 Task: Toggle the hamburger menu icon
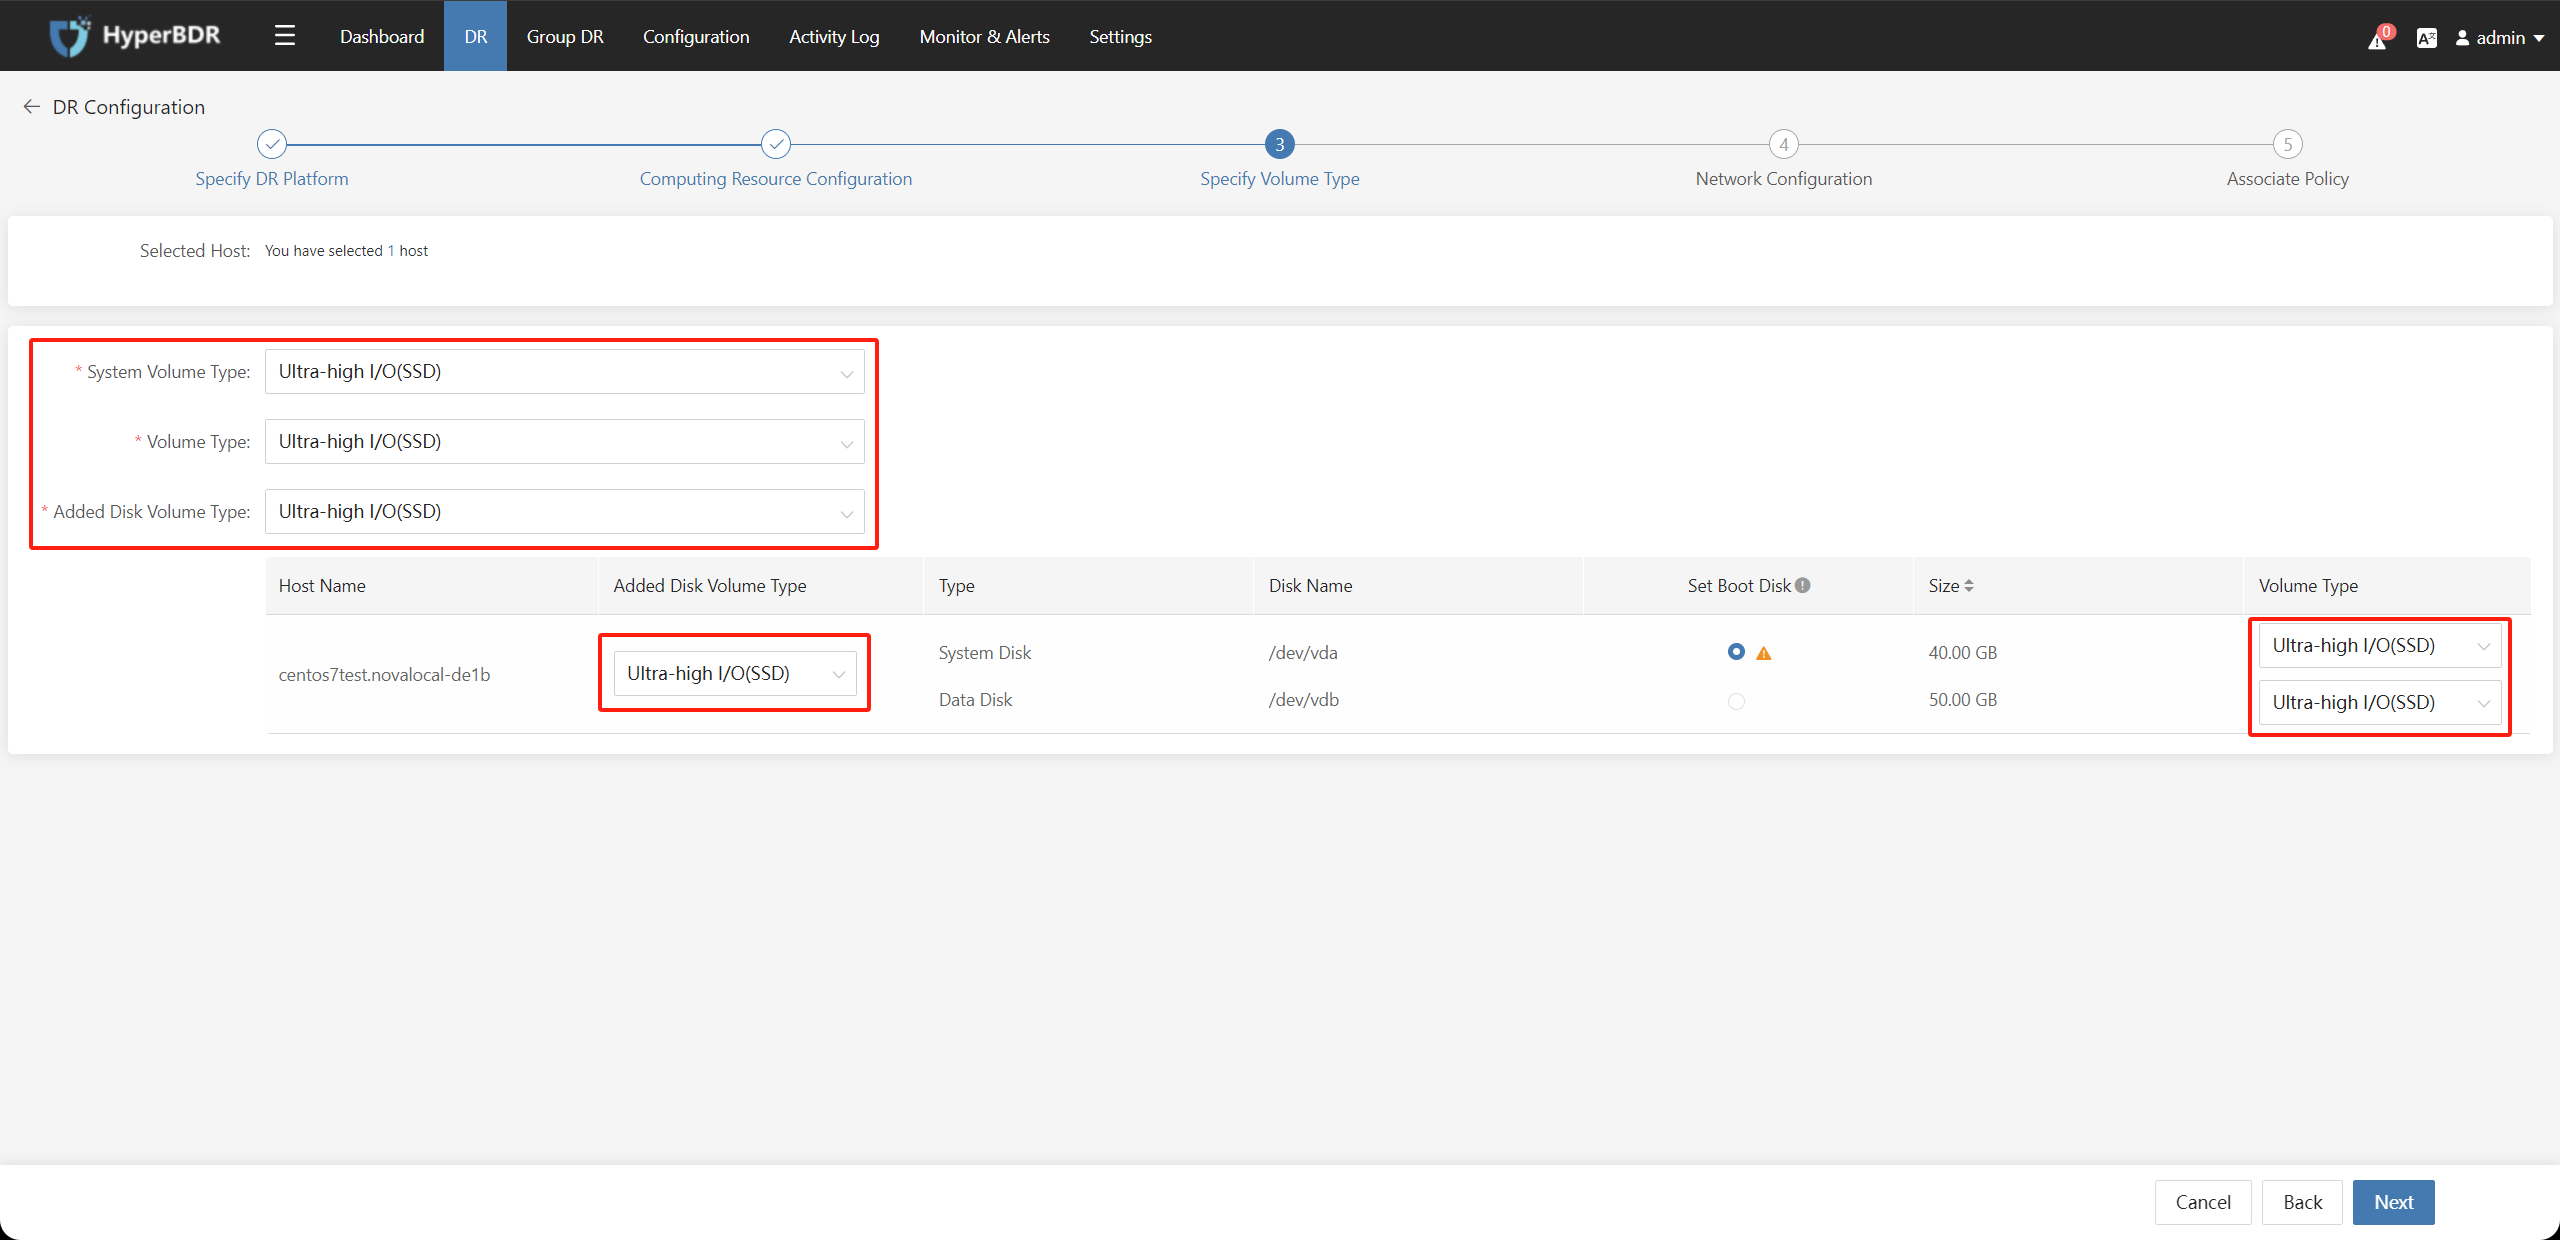coord(285,36)
